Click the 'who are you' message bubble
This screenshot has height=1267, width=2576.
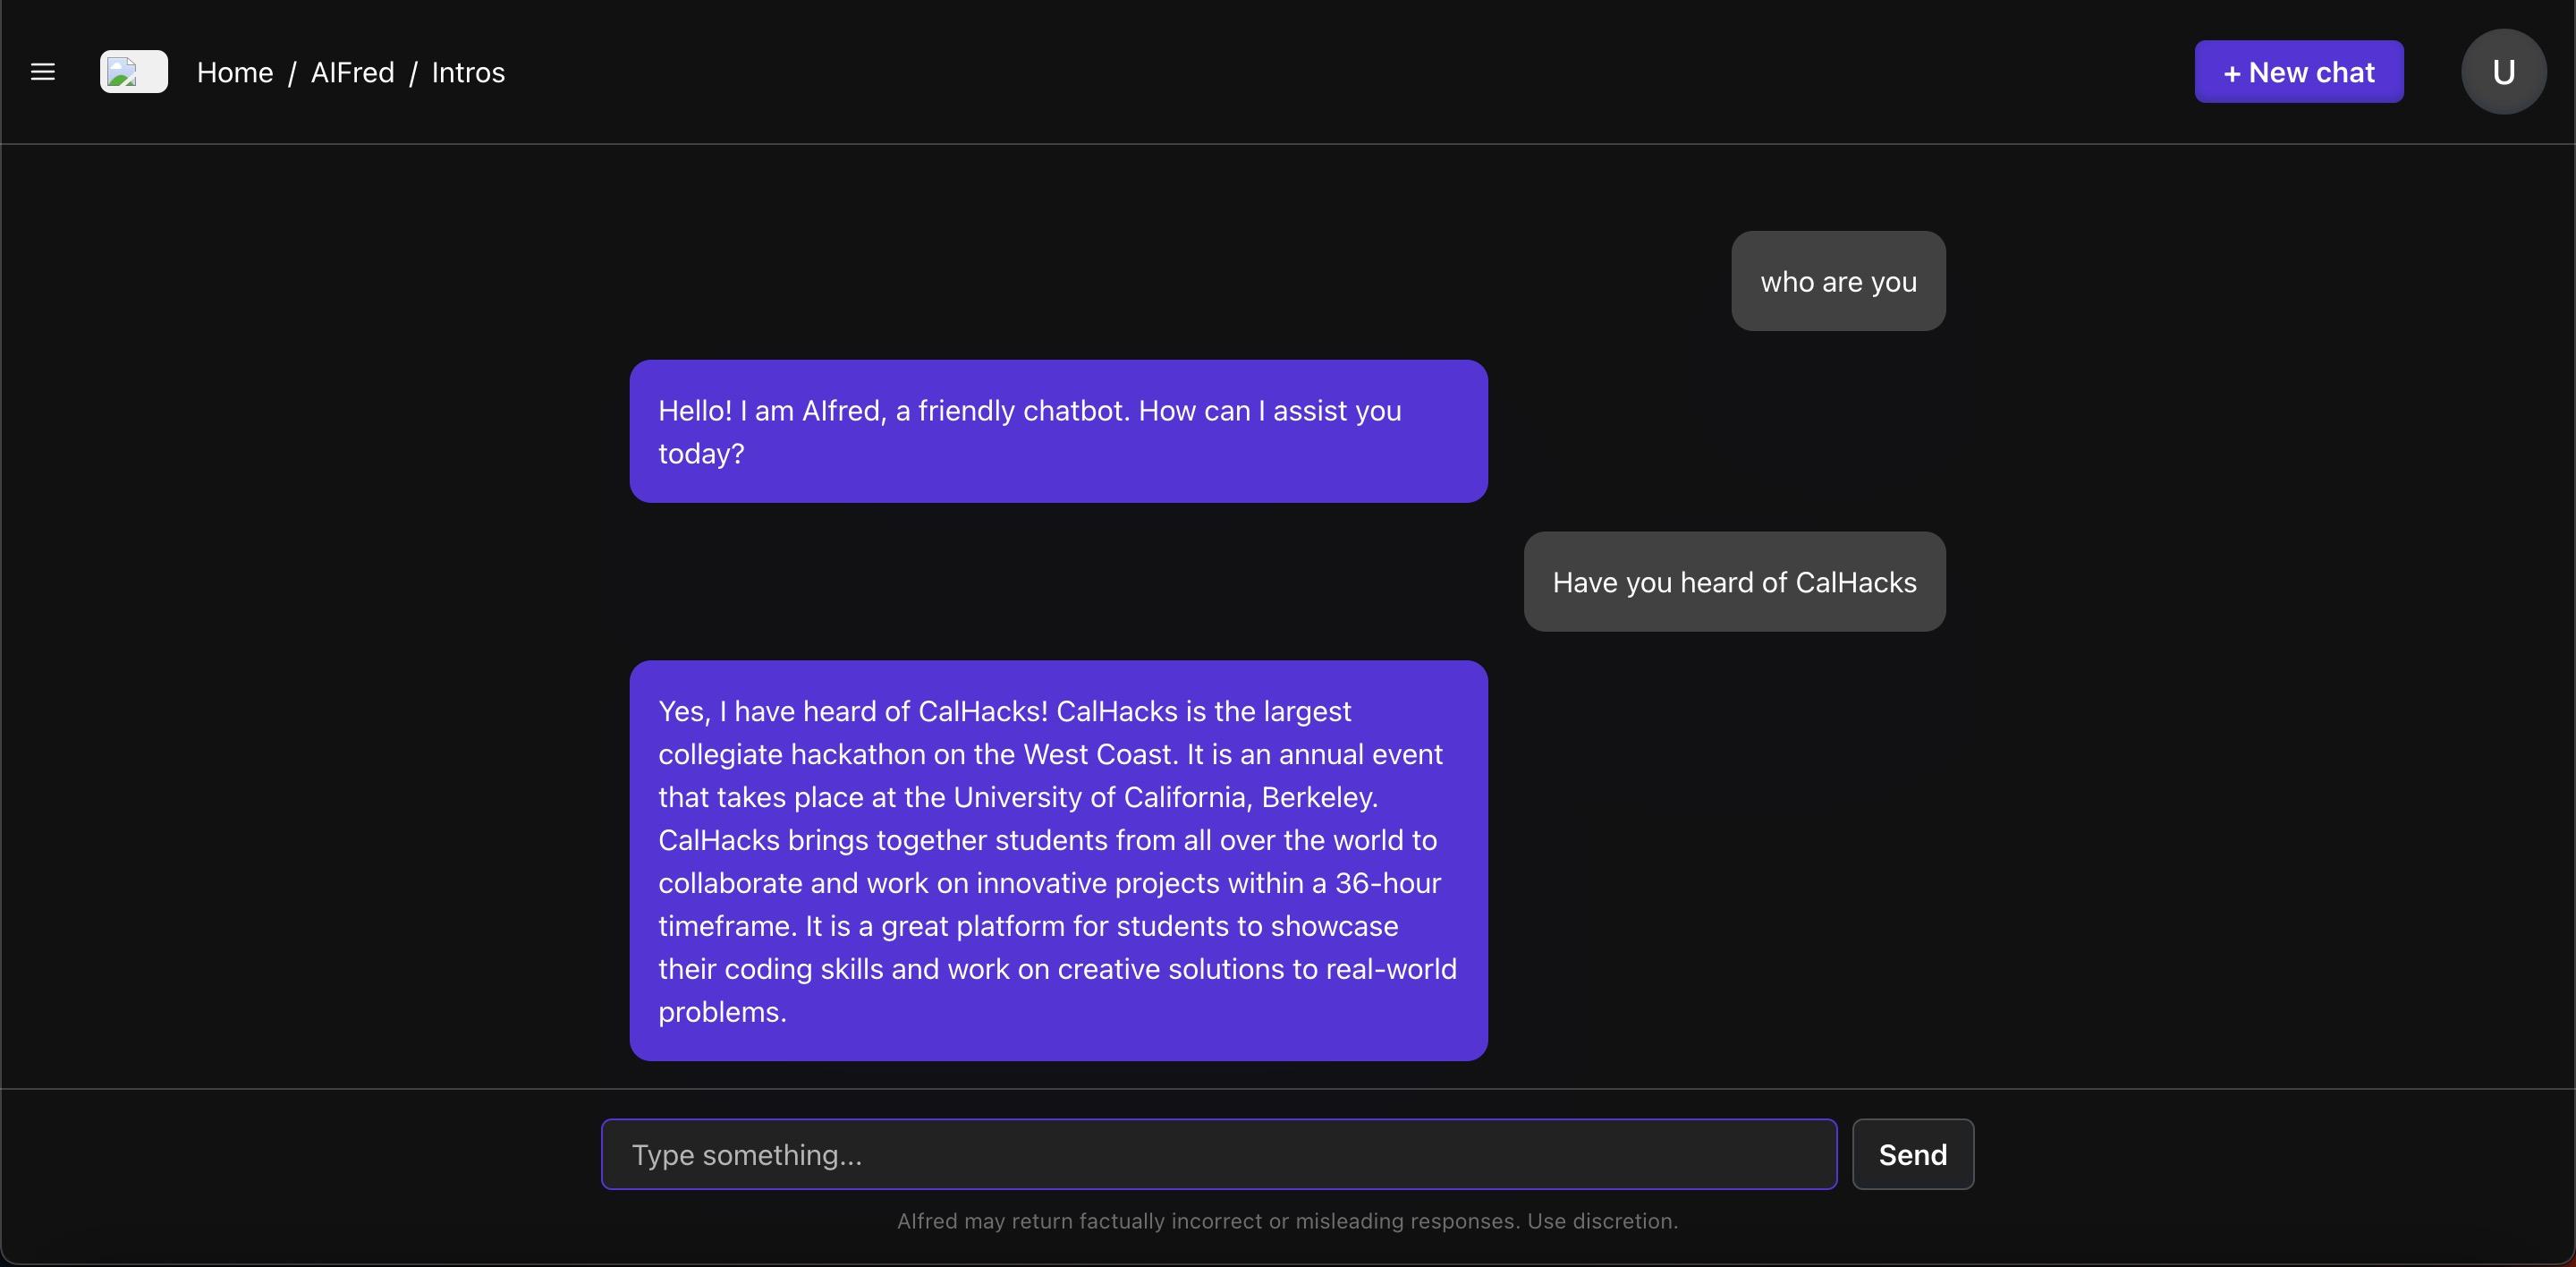1838,282
